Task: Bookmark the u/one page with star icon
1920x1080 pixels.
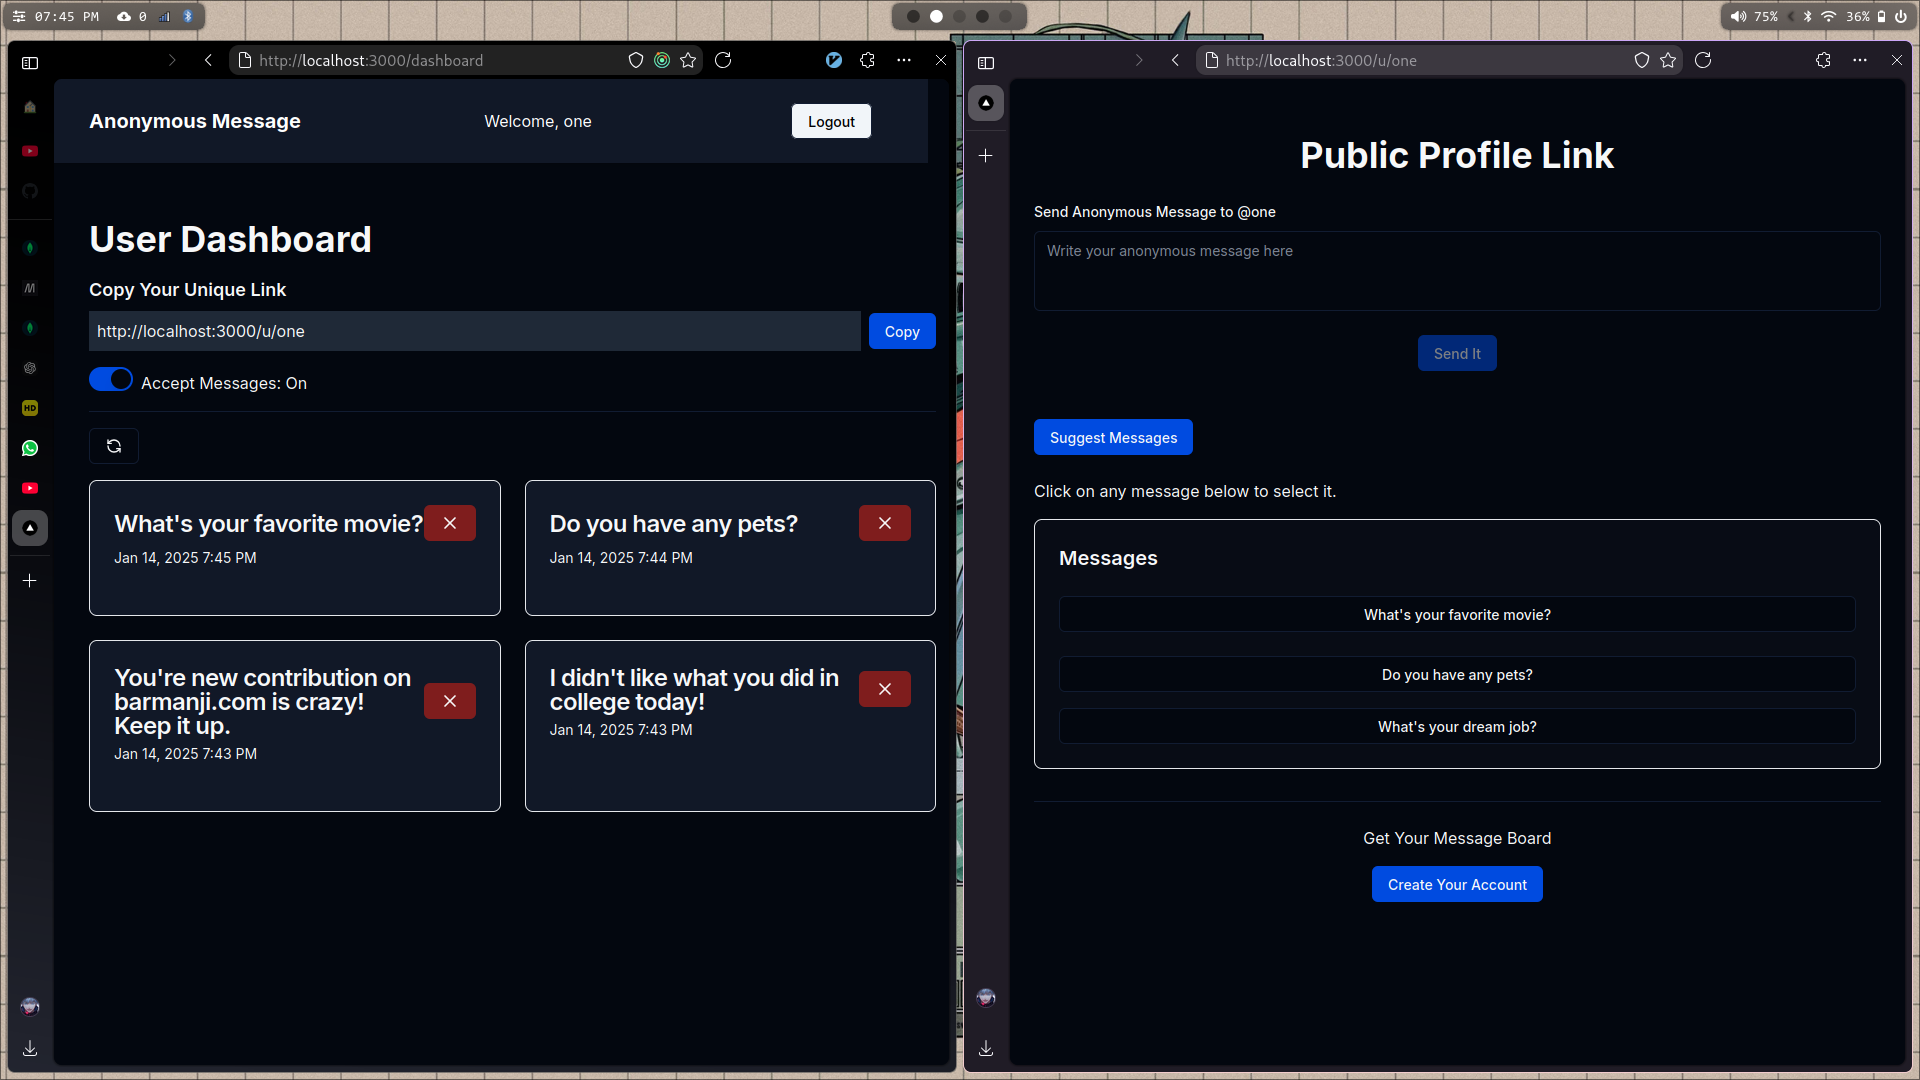Action: [x=1668, y=60]
